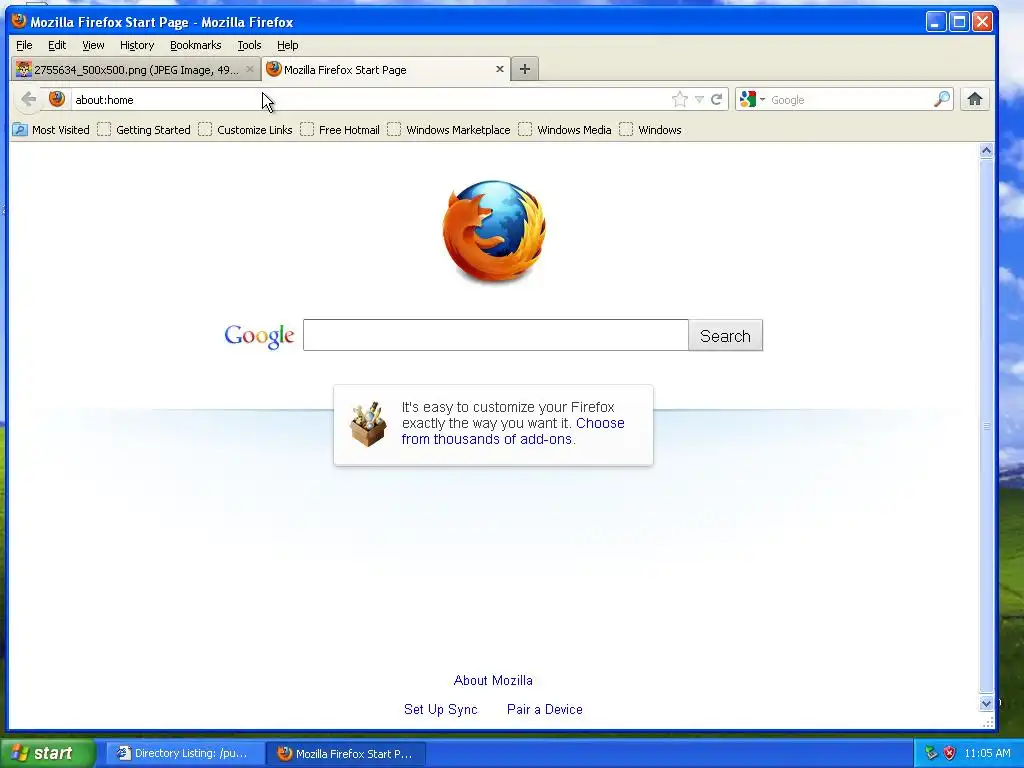Open the Help menu
1024x768 pixels.
(x=287, y=45)
